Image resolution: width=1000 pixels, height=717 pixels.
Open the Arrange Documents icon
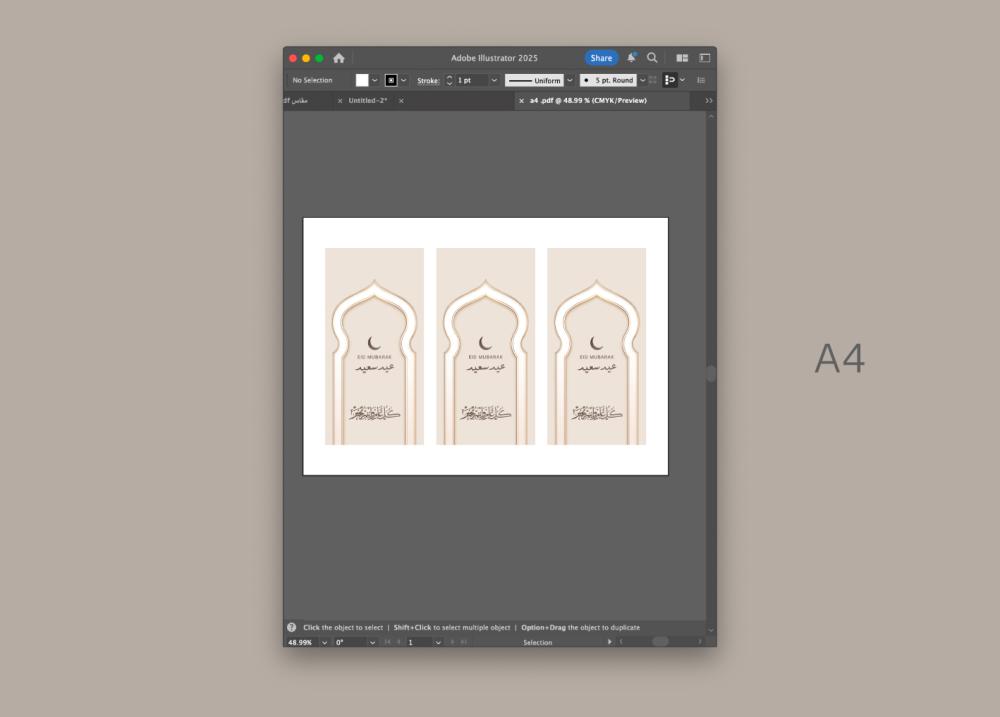tap(682, 58)
